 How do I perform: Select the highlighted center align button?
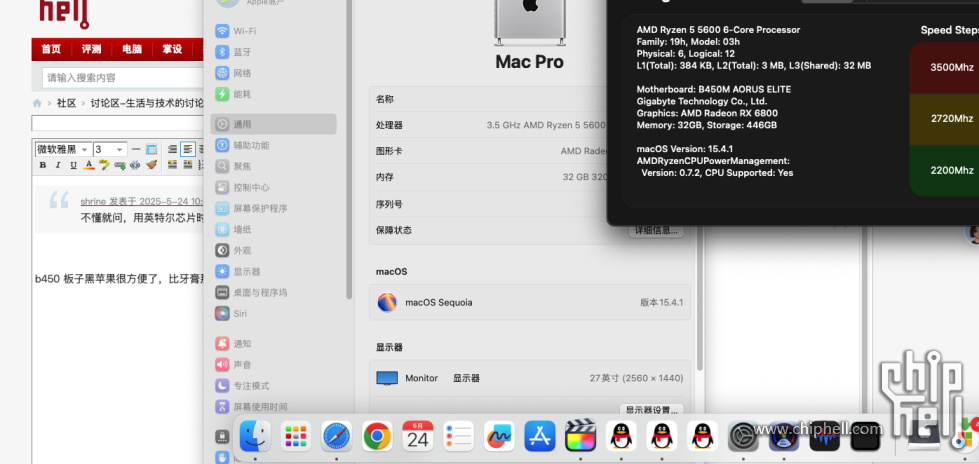coord(188,149)
